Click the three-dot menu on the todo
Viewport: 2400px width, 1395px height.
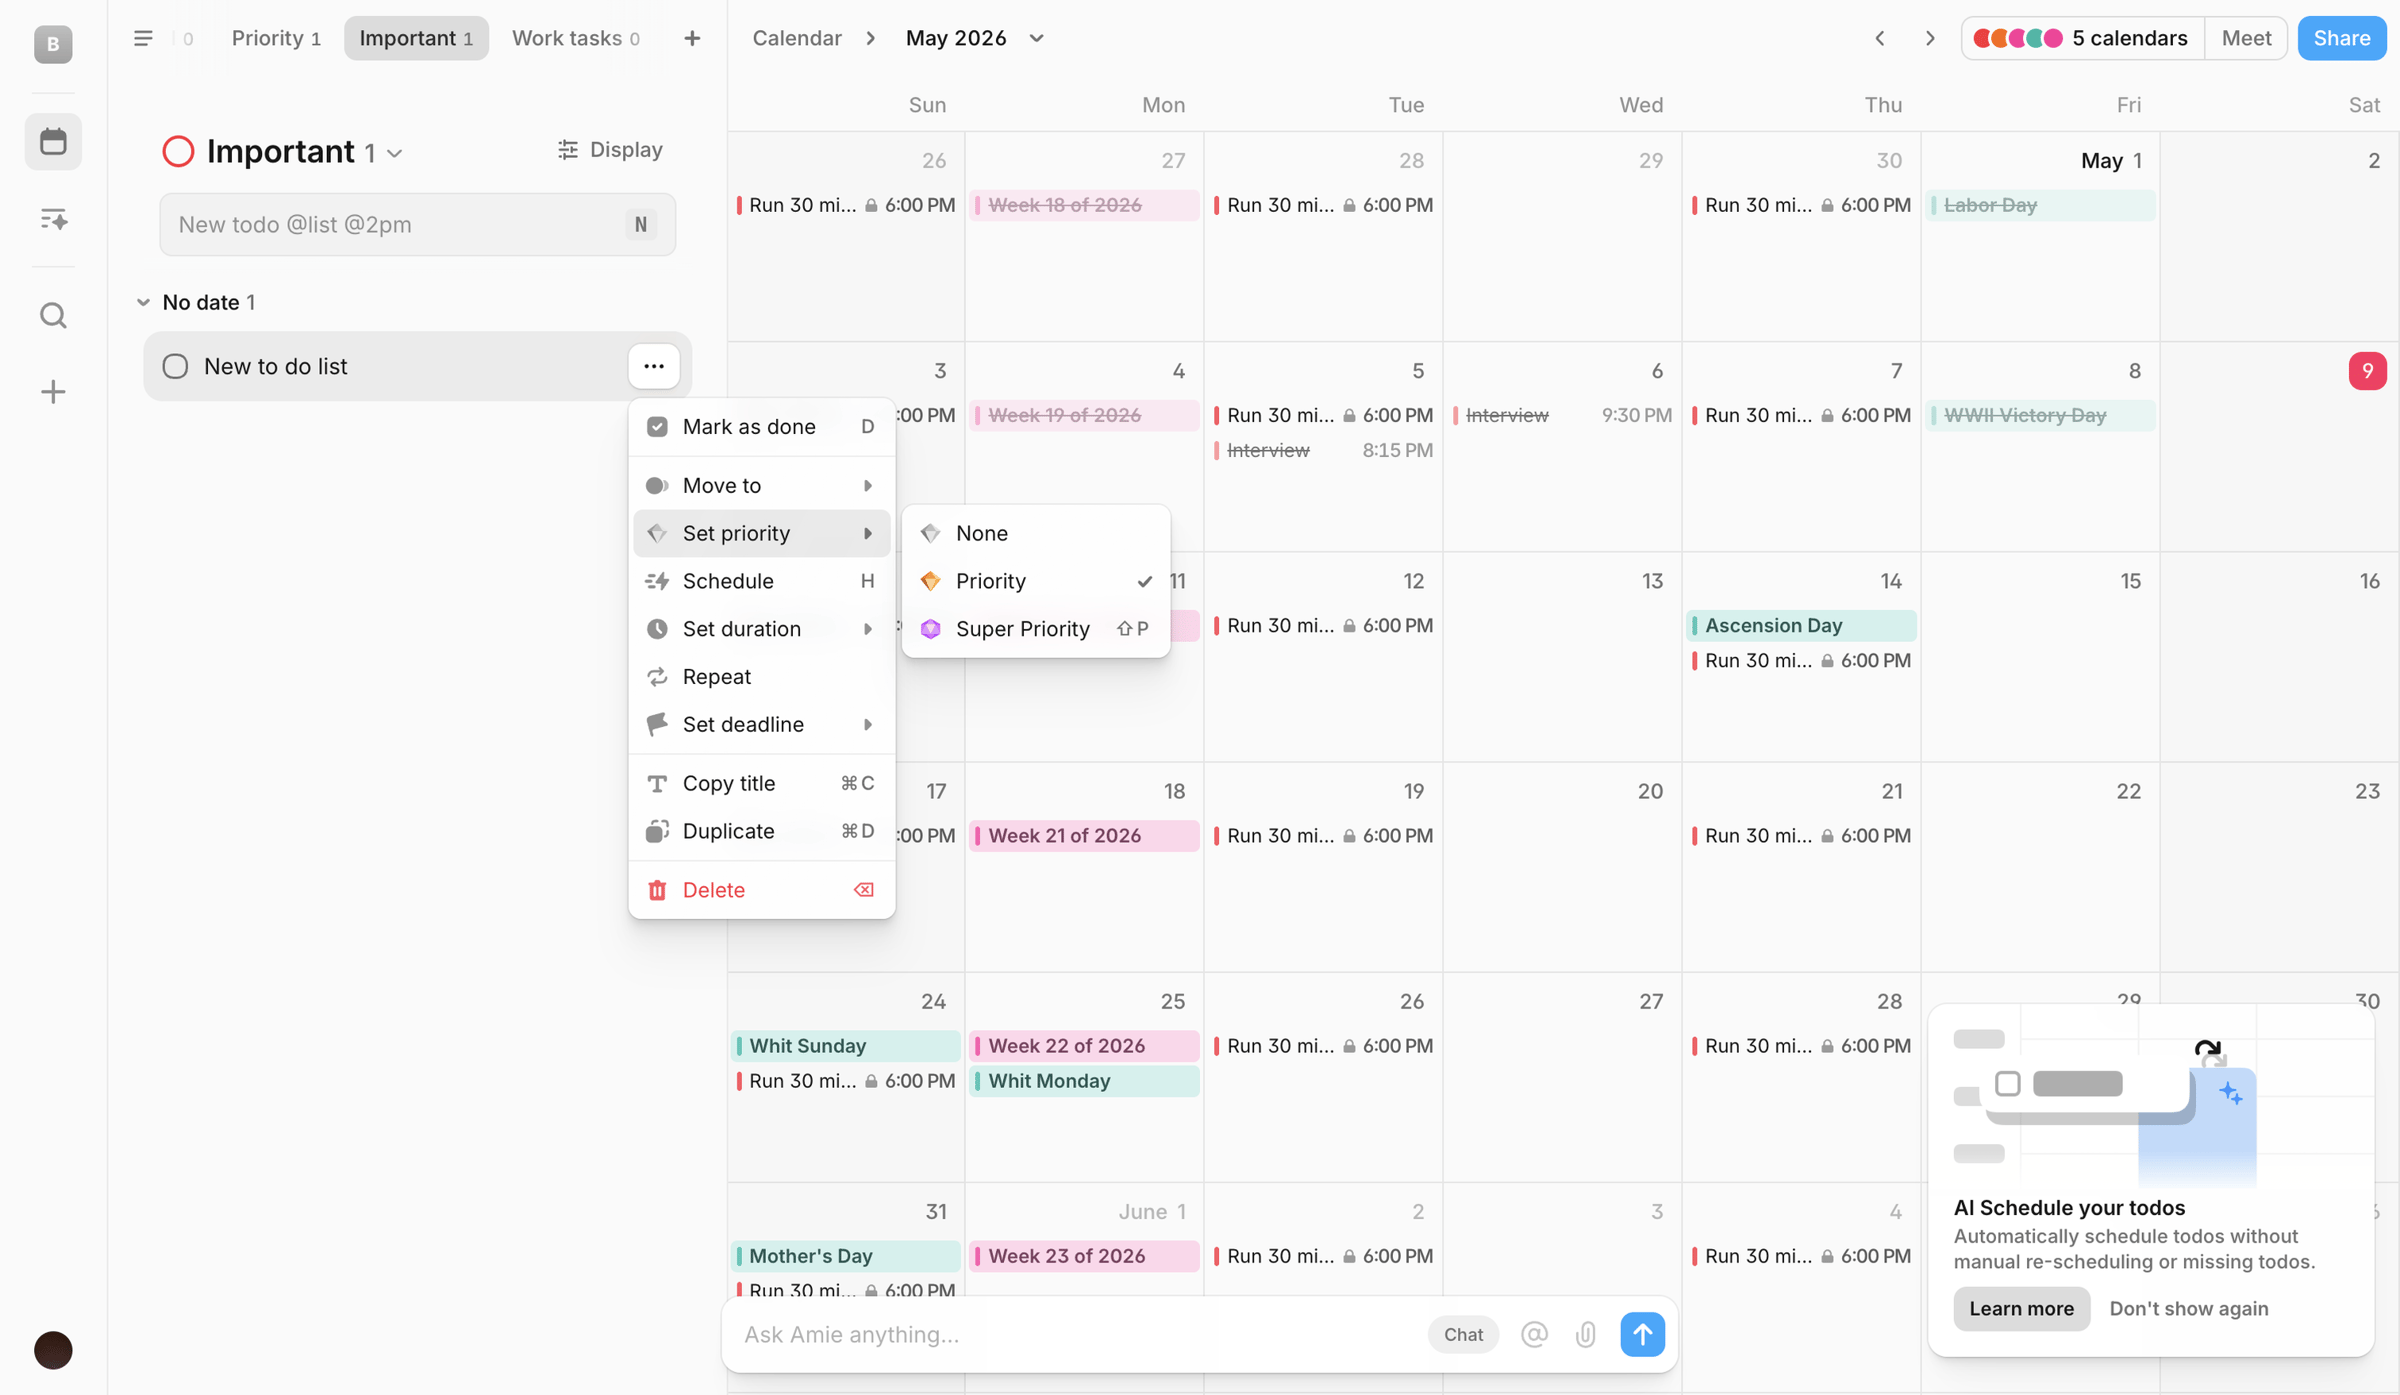pos(654,366)
